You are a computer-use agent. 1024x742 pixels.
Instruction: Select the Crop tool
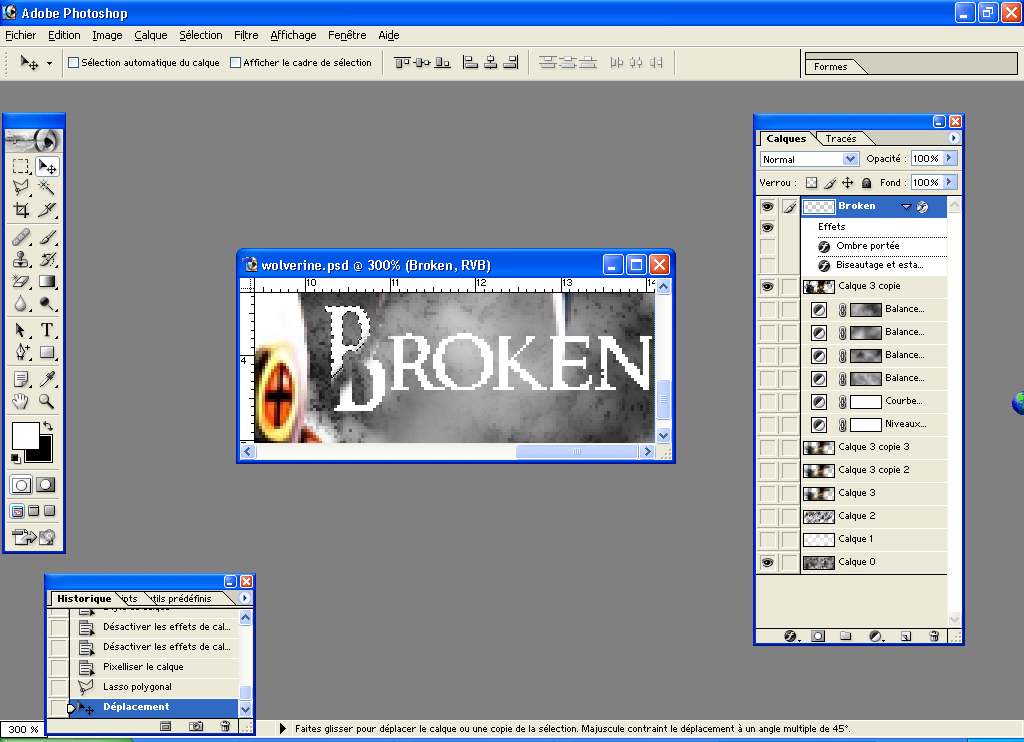click(x=22, y=210)
